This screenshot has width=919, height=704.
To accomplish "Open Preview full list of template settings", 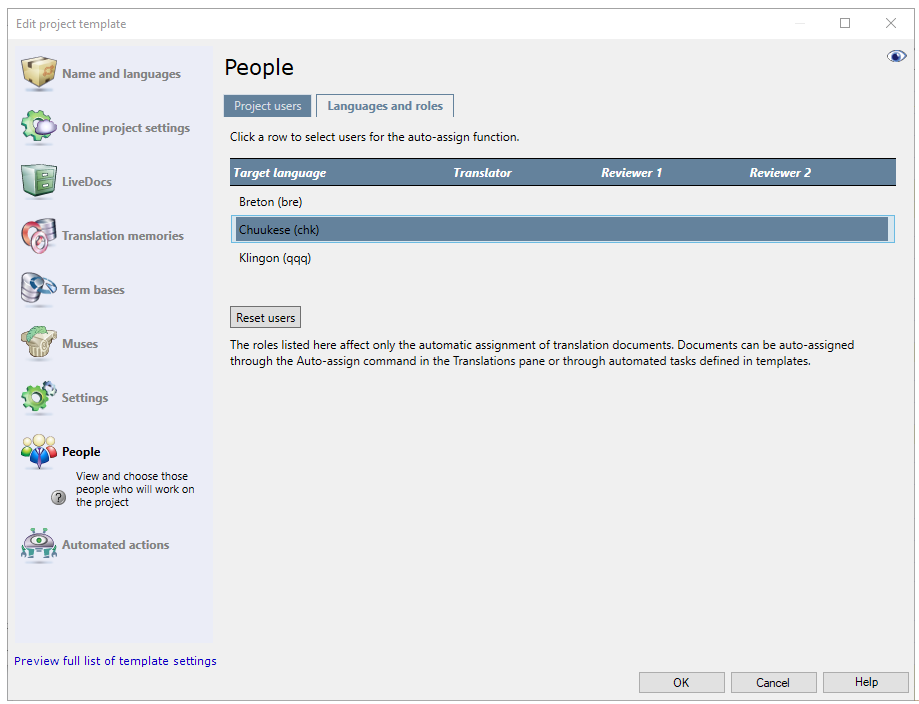I will coord(114,661).
